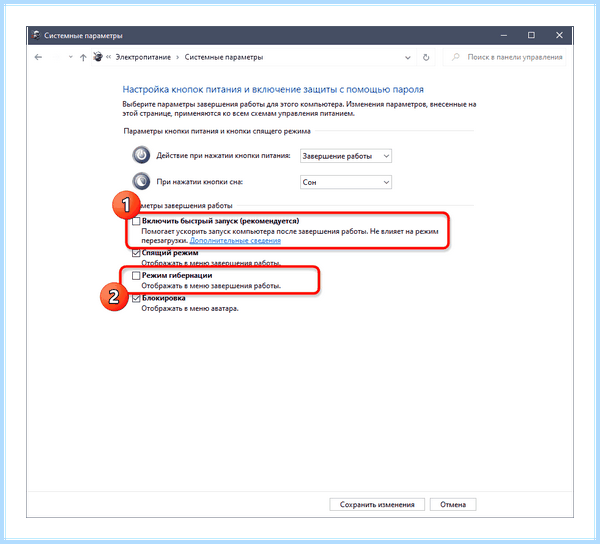Click the text Отображать в меню аватара
Viewport: 600px width, 544px height.
pos(190,308)
